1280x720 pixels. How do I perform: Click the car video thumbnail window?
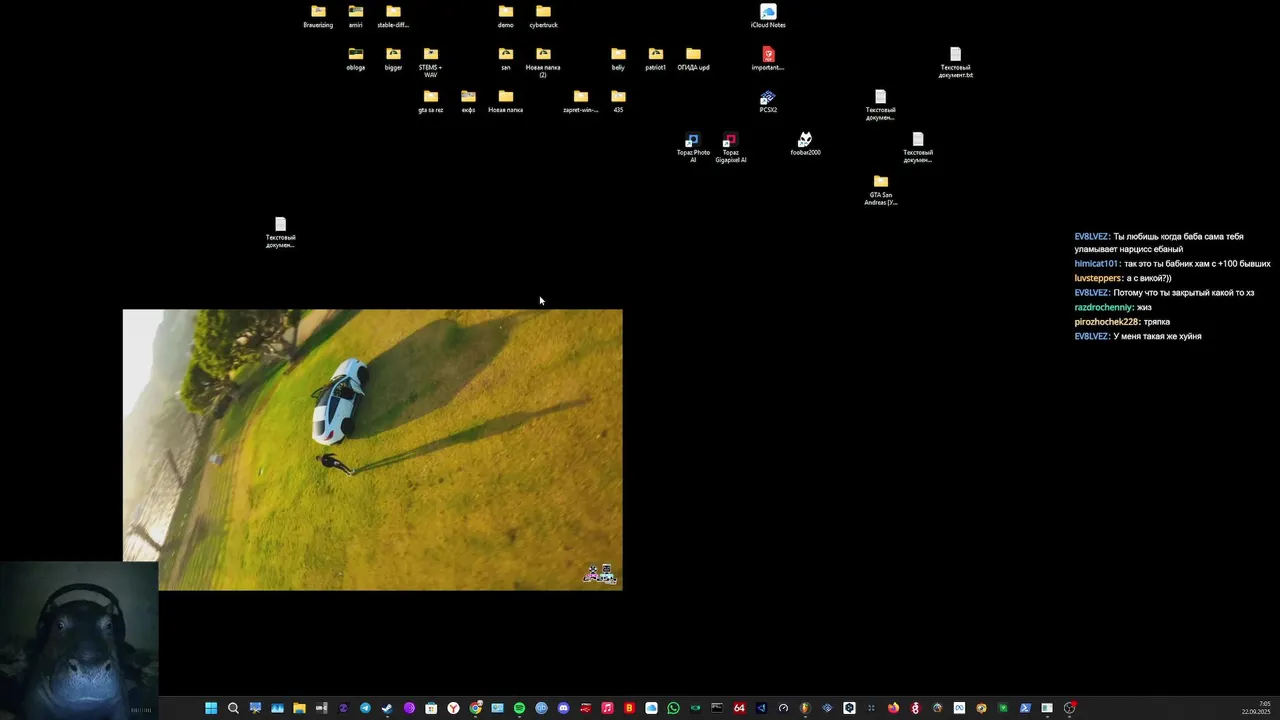[372, 449]
